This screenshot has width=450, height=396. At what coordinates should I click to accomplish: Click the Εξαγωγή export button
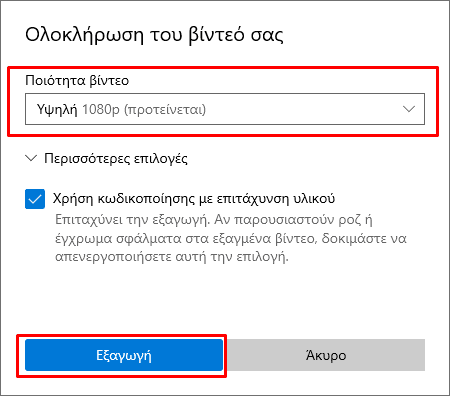pos(124,355)
